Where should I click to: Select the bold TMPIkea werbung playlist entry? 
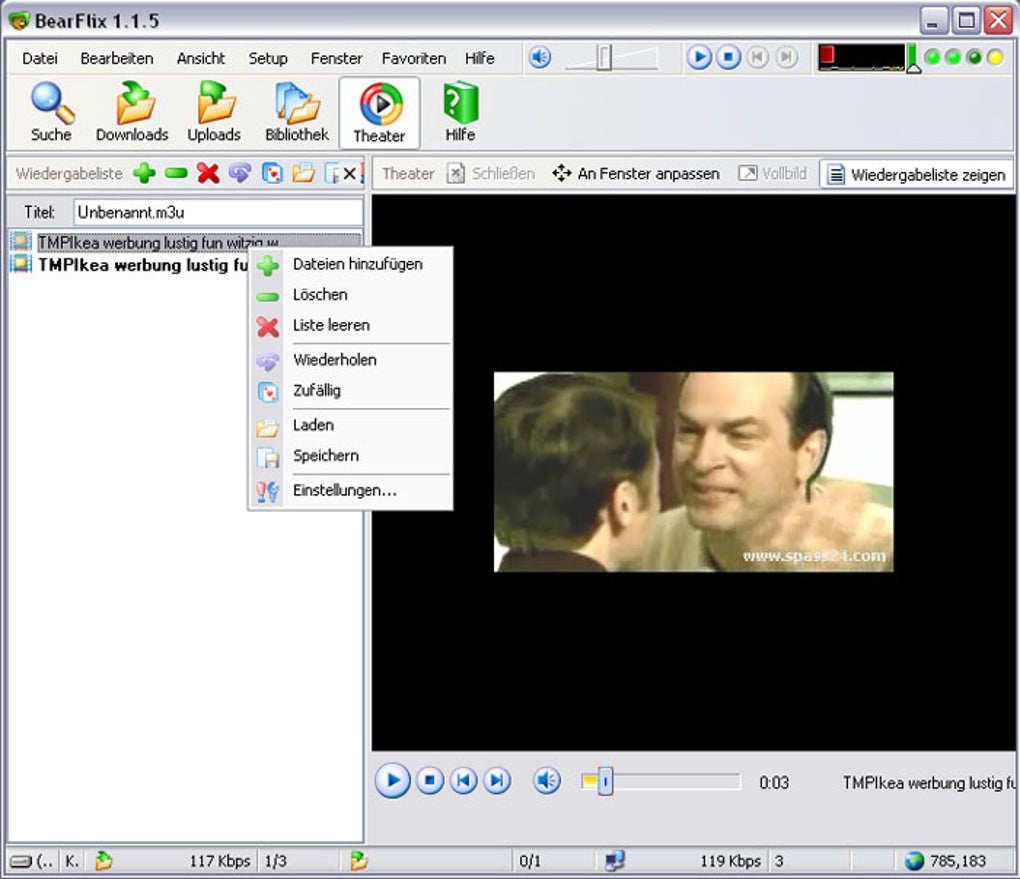(128, 265)
